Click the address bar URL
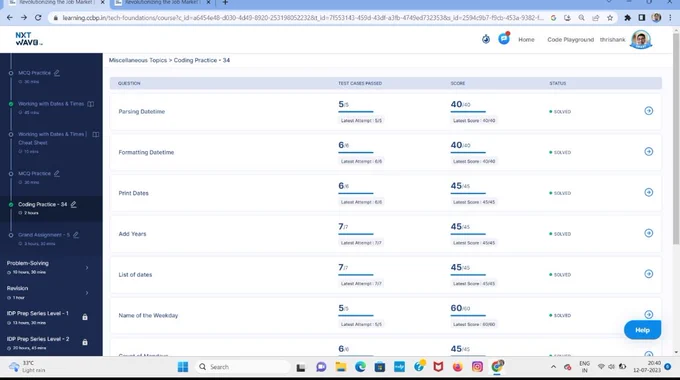680x380 pixels. tap(303, 18)
